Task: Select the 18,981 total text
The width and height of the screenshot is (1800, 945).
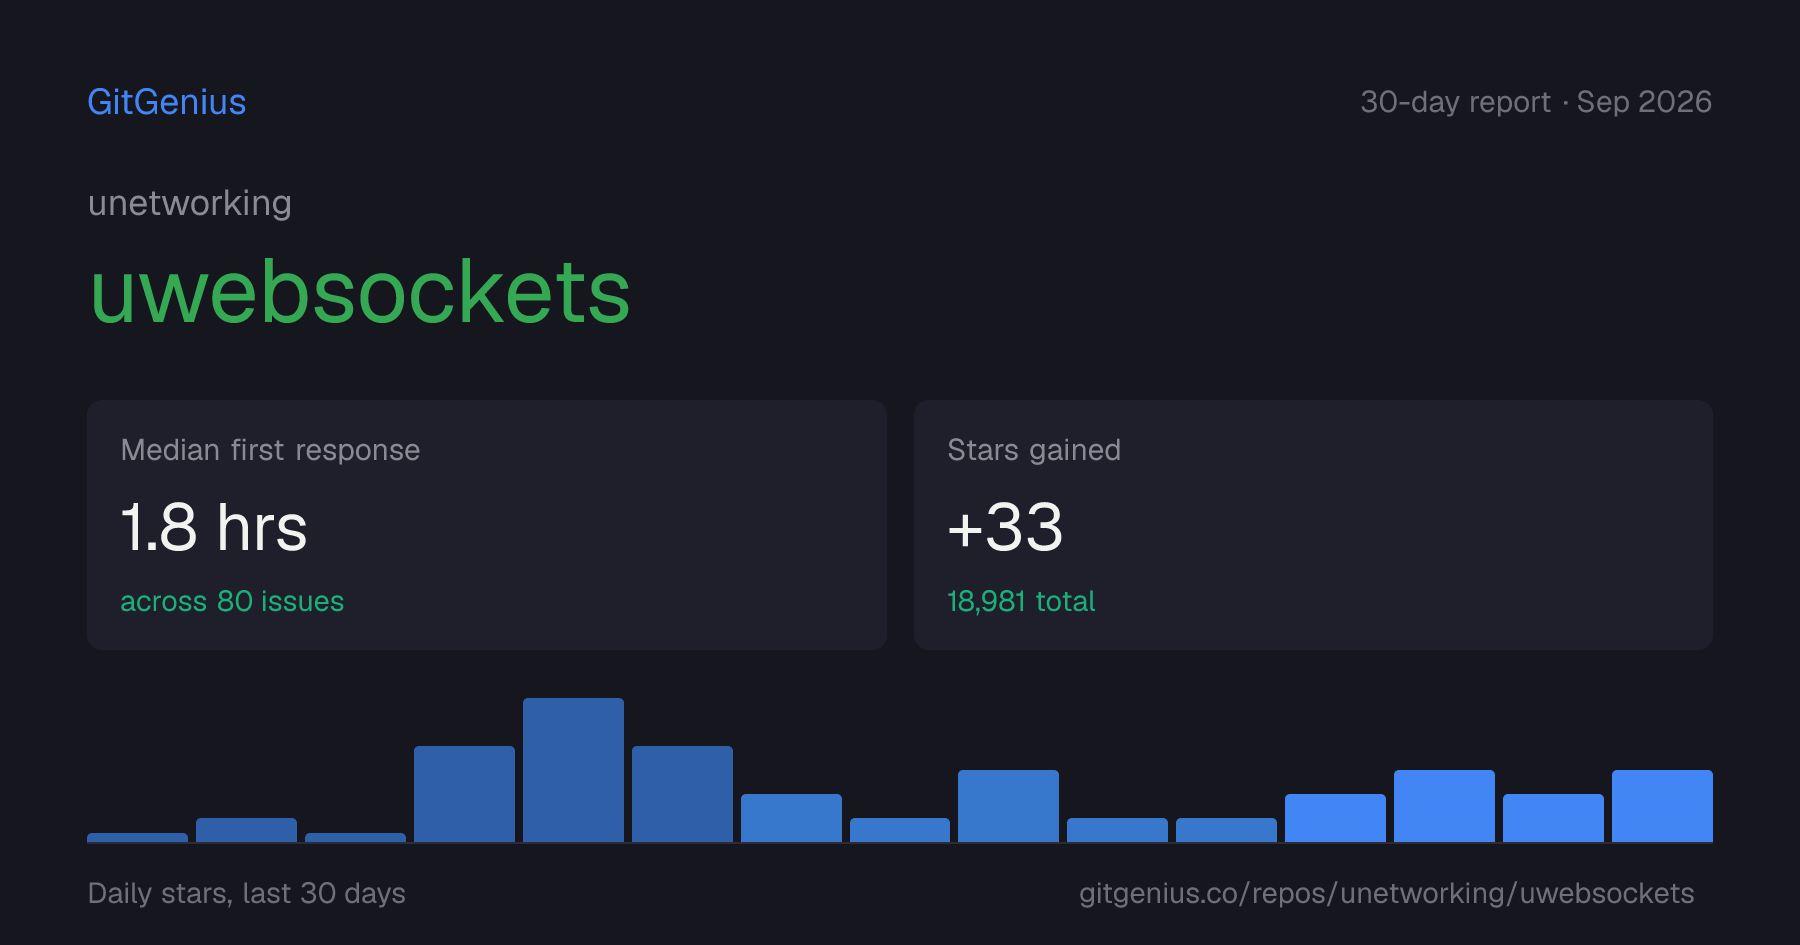Action: 1021,601
